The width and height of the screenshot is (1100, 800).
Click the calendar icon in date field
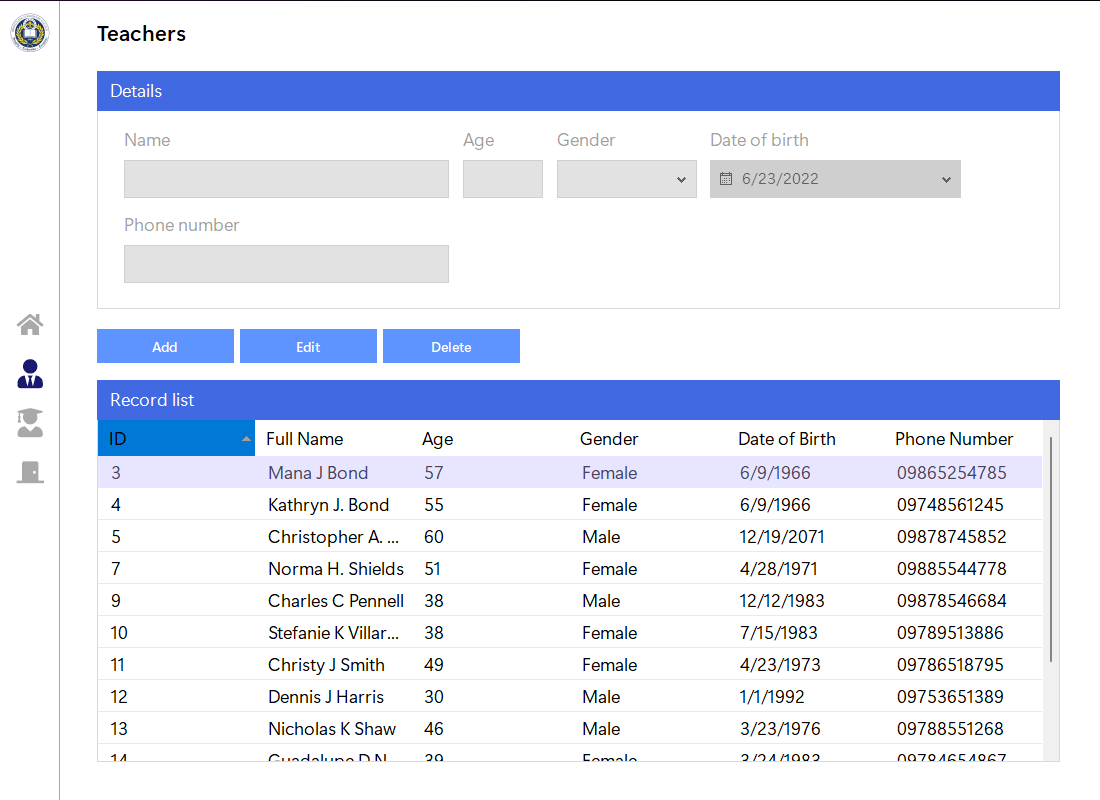click(727, 179)
